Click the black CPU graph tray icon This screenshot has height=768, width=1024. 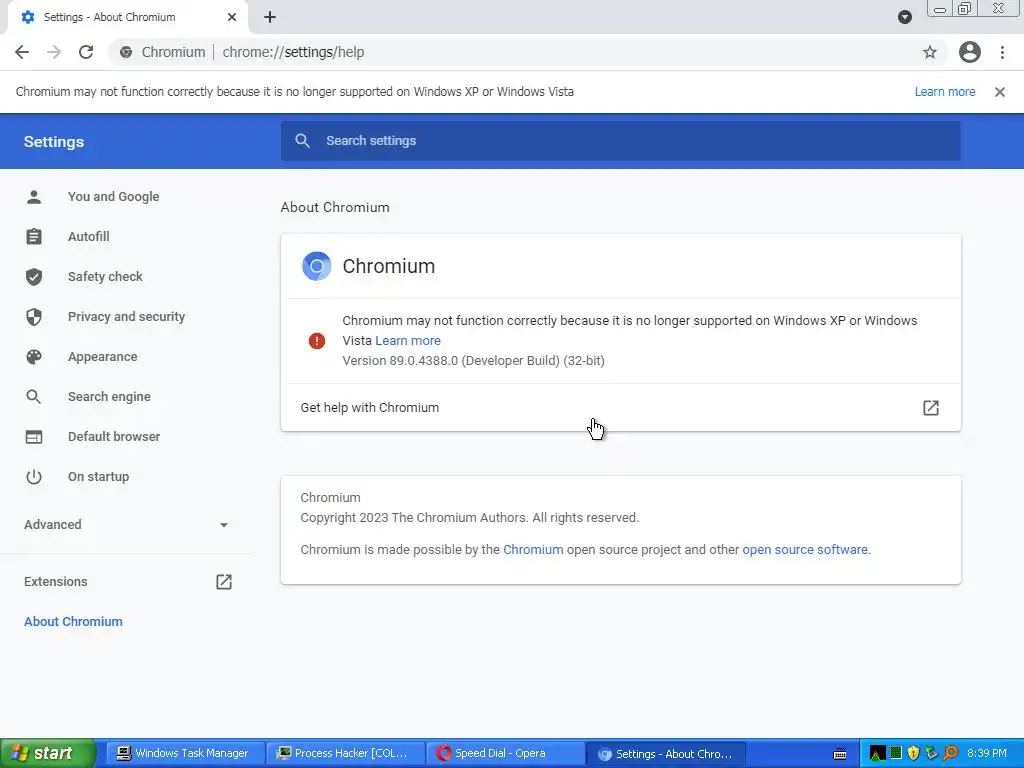(x=878, y=754)
